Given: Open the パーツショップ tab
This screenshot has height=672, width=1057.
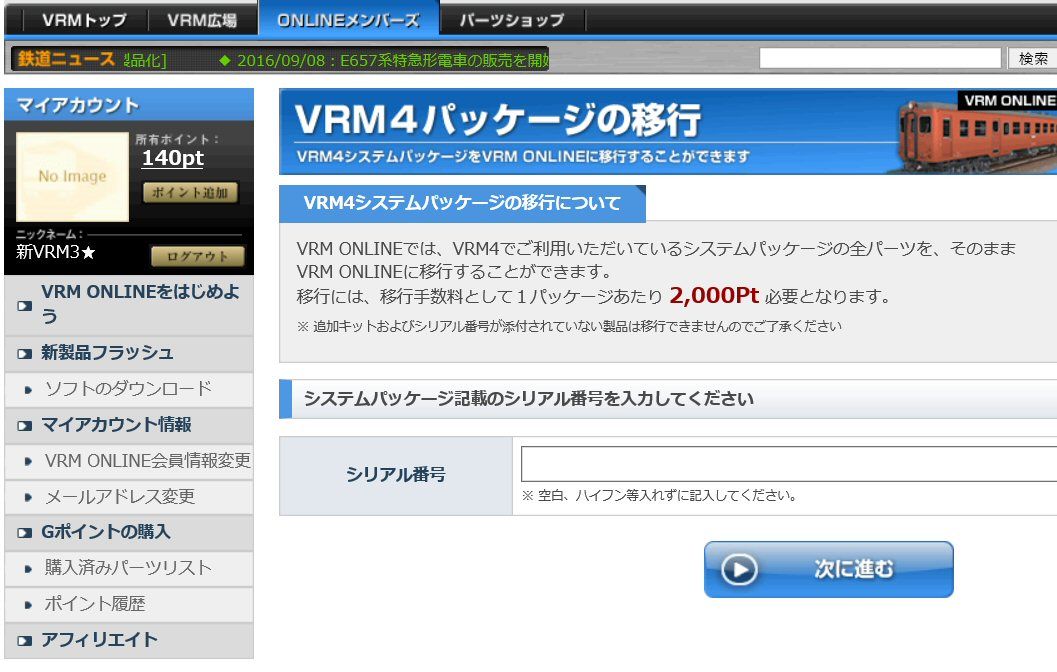Looking at the screenshot, I should (510, 17).
